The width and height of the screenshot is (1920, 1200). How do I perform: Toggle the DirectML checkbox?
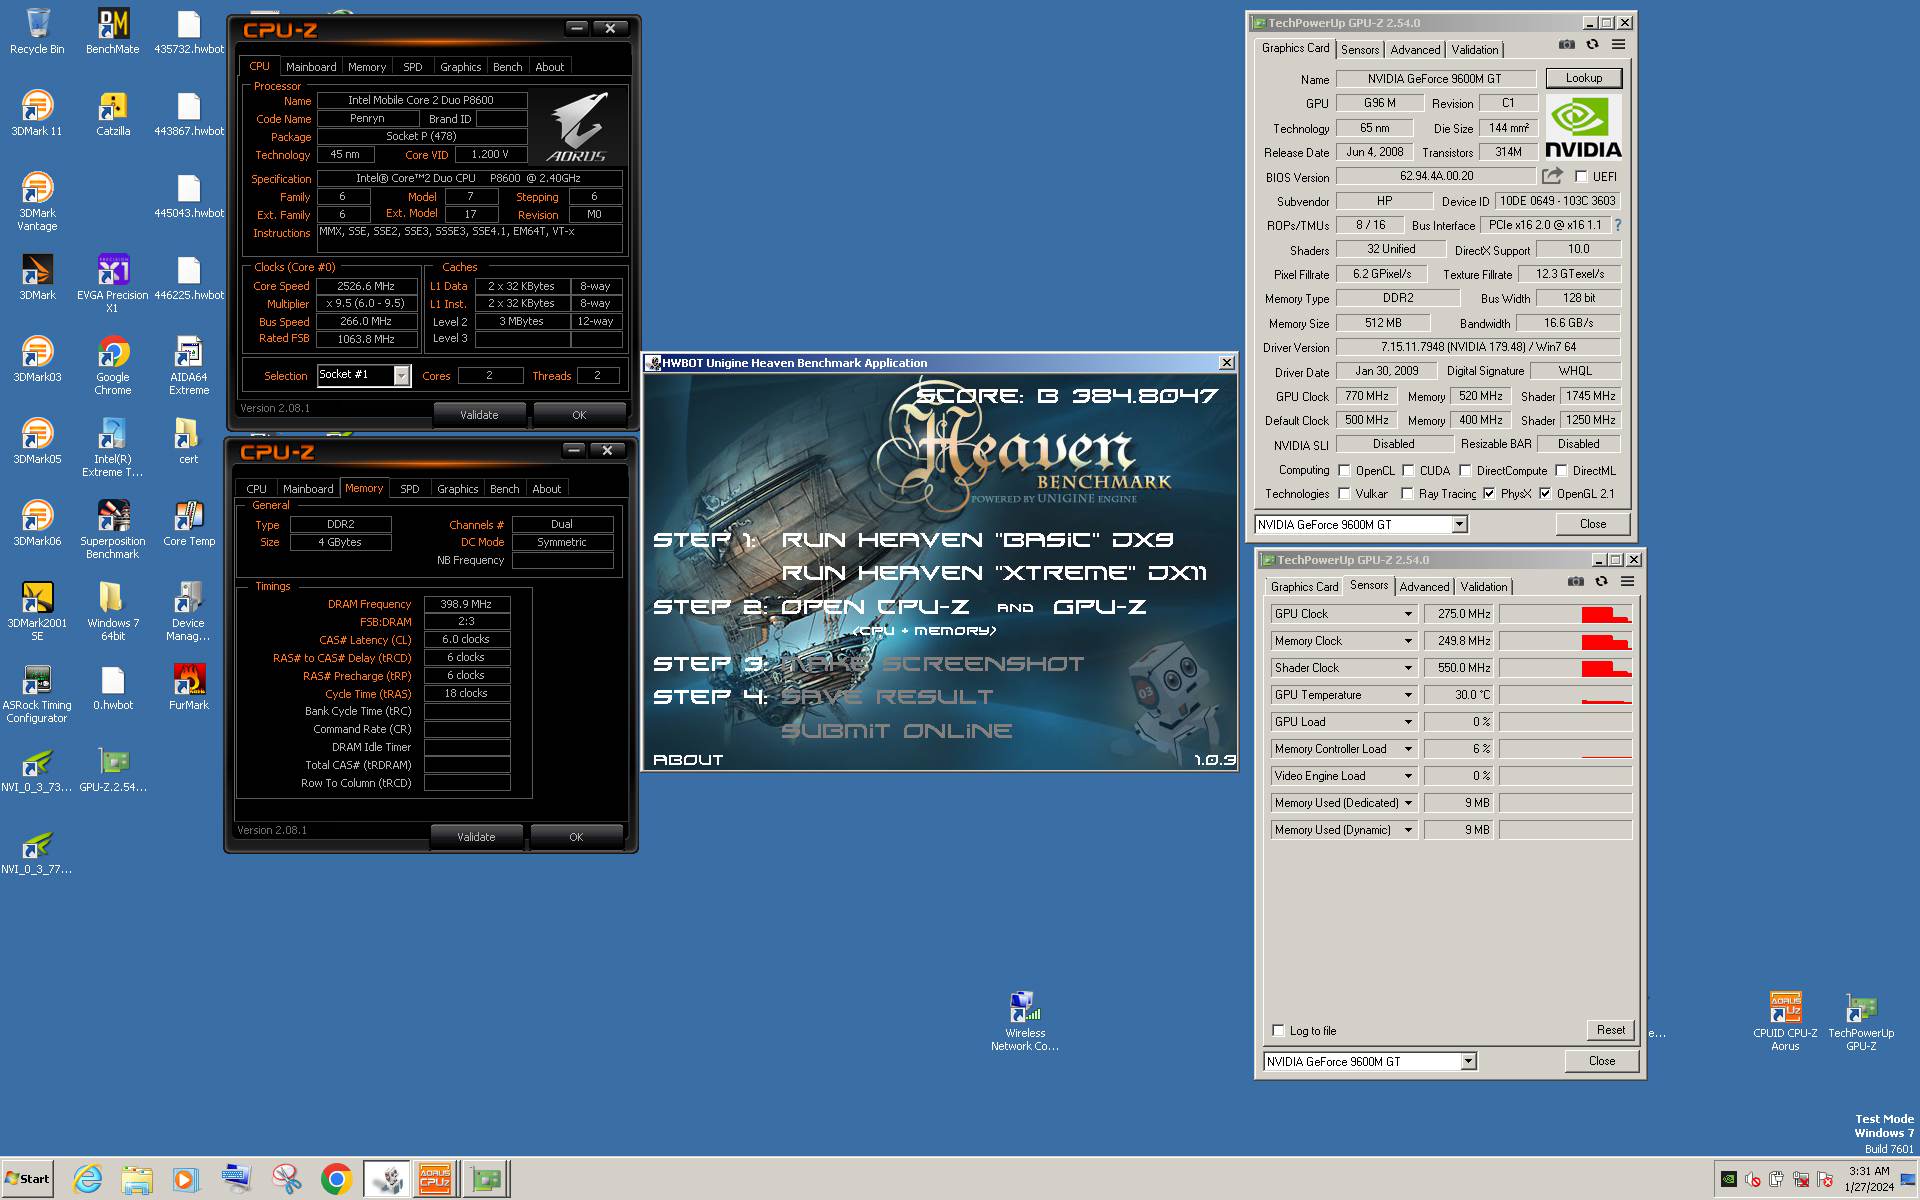pyautogui.click(x=1561, y=471)
